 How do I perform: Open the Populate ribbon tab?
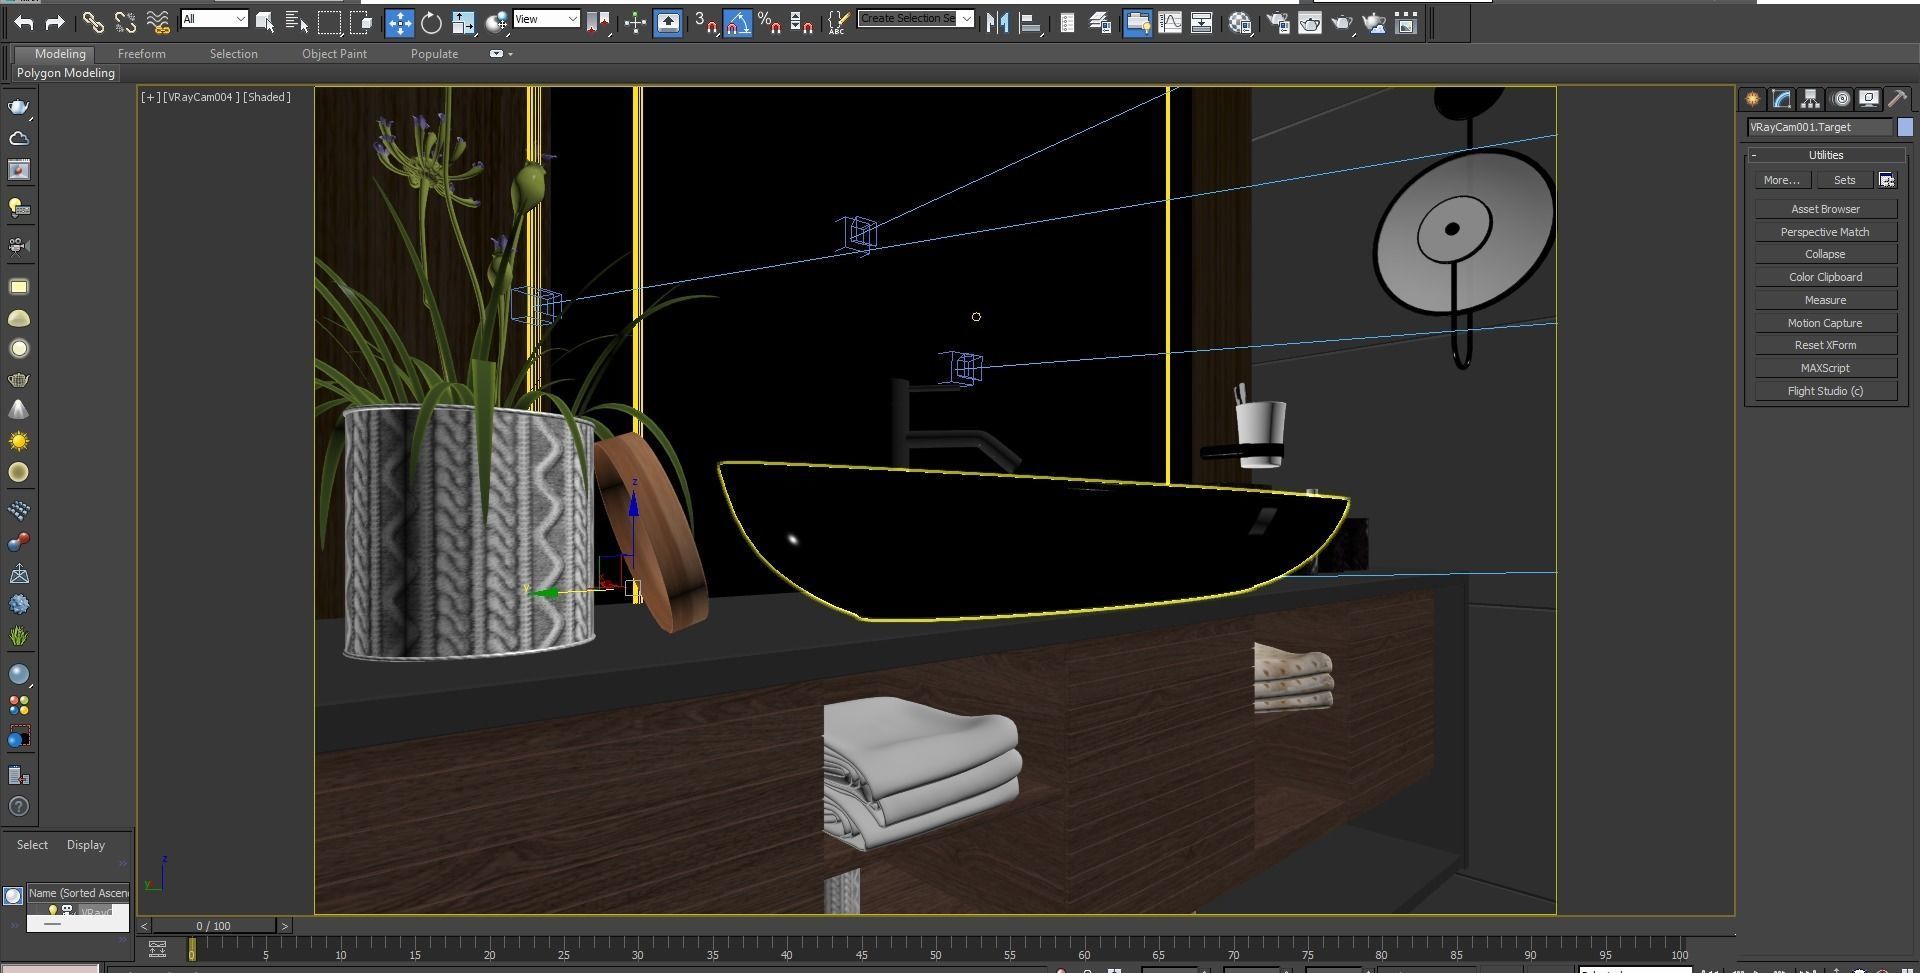pyautogui.click(x=435, y=54)
